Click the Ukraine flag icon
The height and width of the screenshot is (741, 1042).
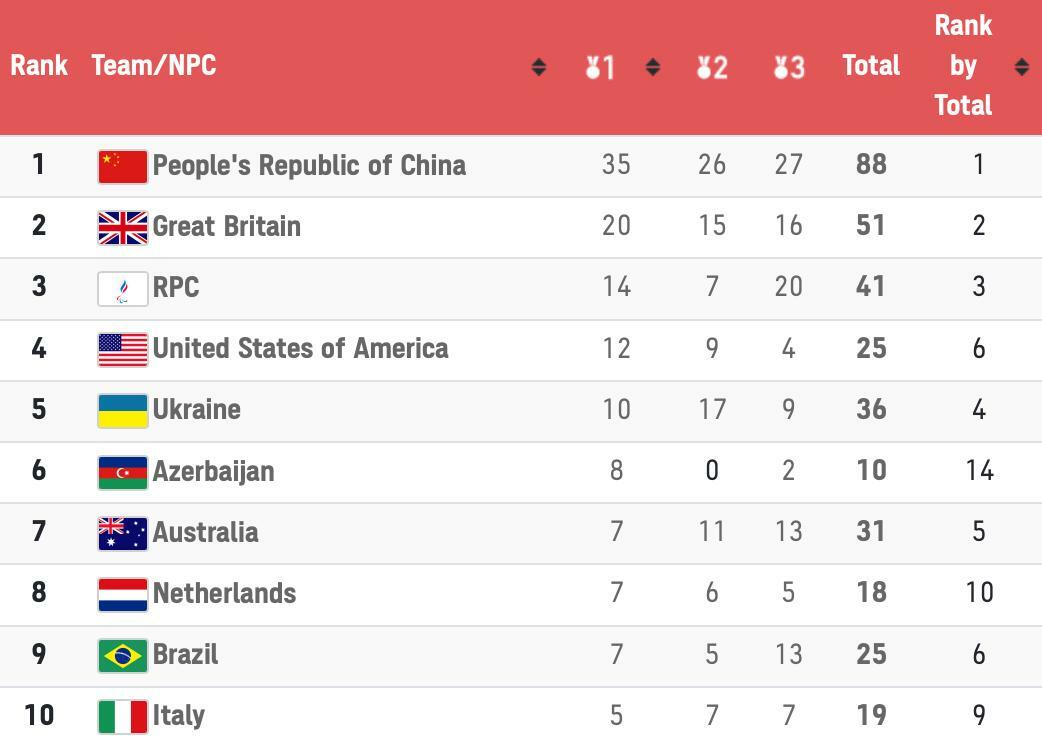123,410
